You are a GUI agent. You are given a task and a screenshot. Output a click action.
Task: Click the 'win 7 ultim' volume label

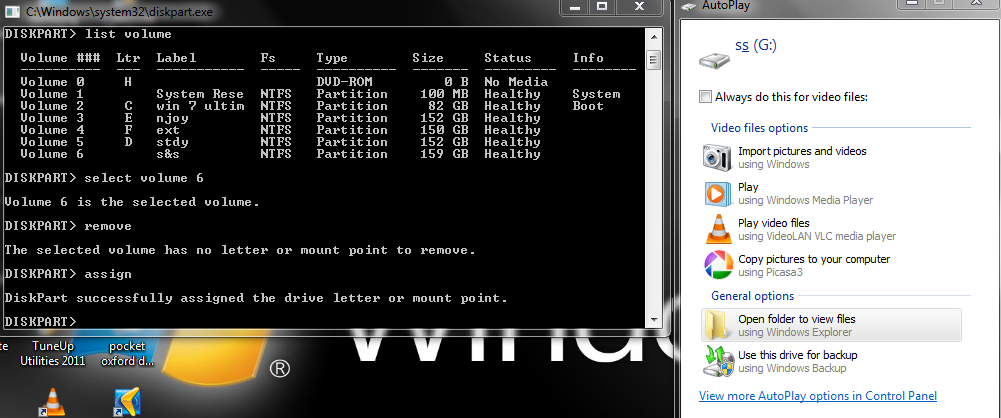pos(200,106)
